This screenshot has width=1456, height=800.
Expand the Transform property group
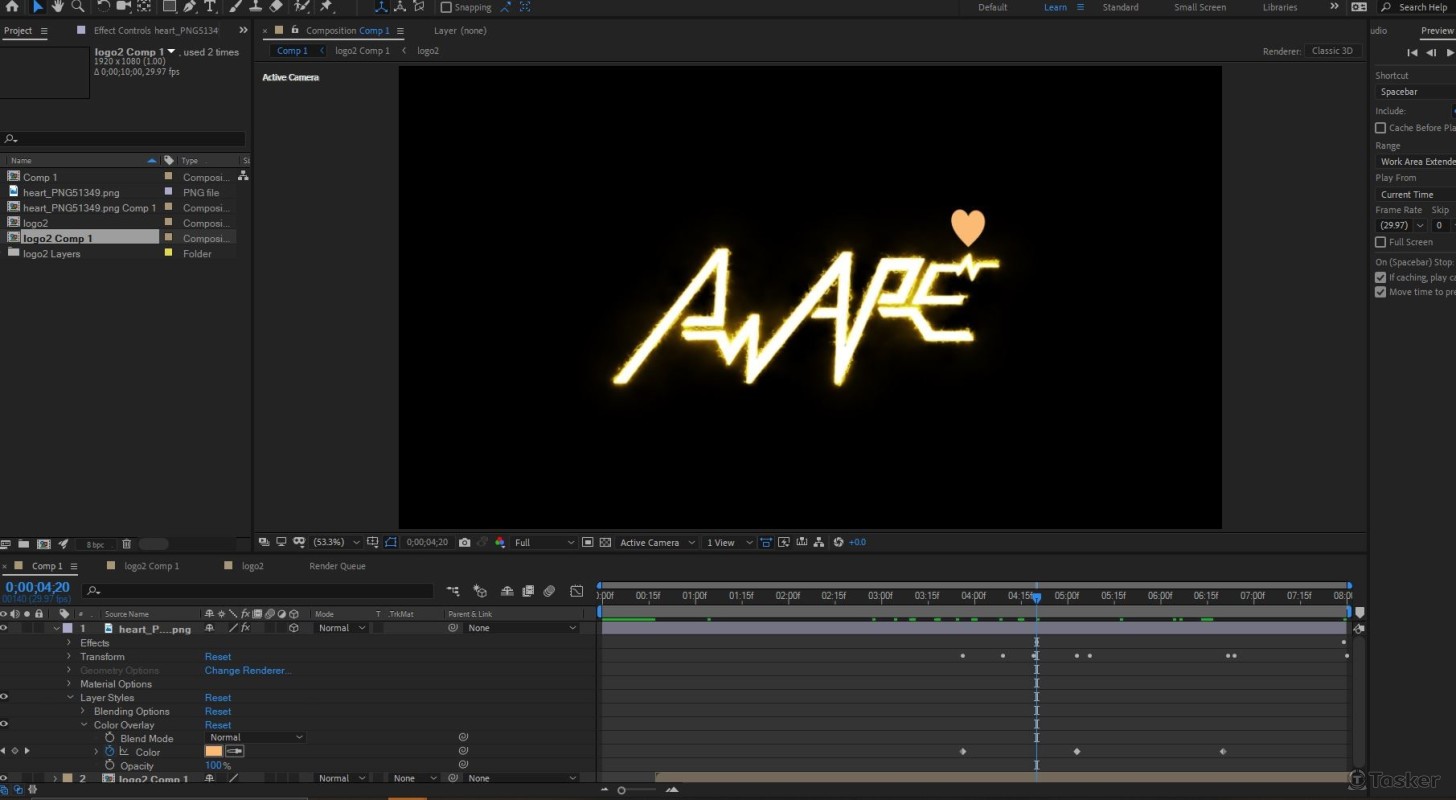pos(69,657)
